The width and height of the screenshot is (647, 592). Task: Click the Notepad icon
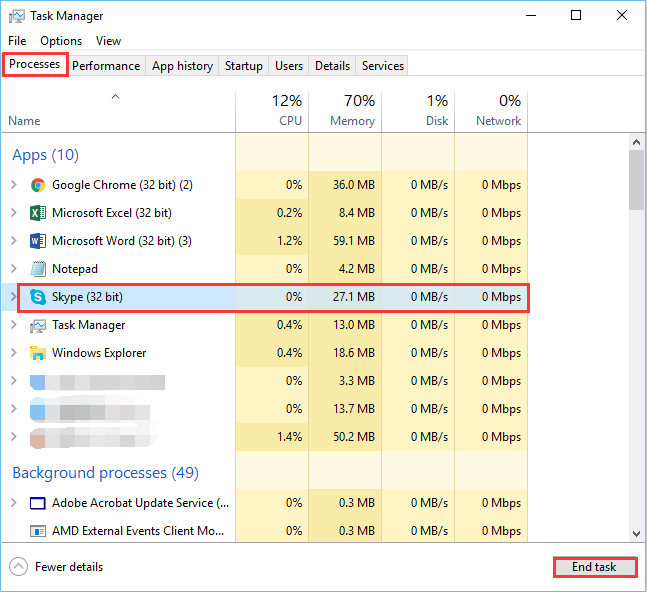click(x=38, y=269)
